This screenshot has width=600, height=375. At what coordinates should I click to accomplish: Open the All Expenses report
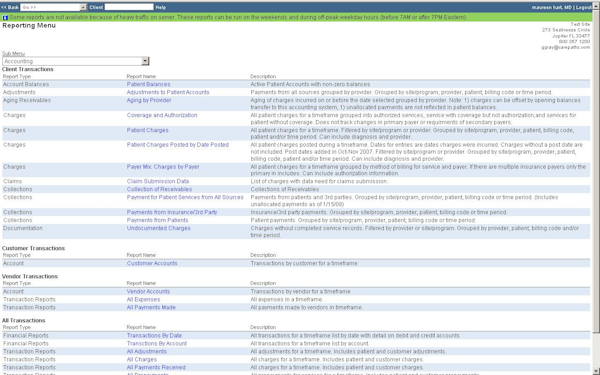pyautogui.click(x=143, y=300)
